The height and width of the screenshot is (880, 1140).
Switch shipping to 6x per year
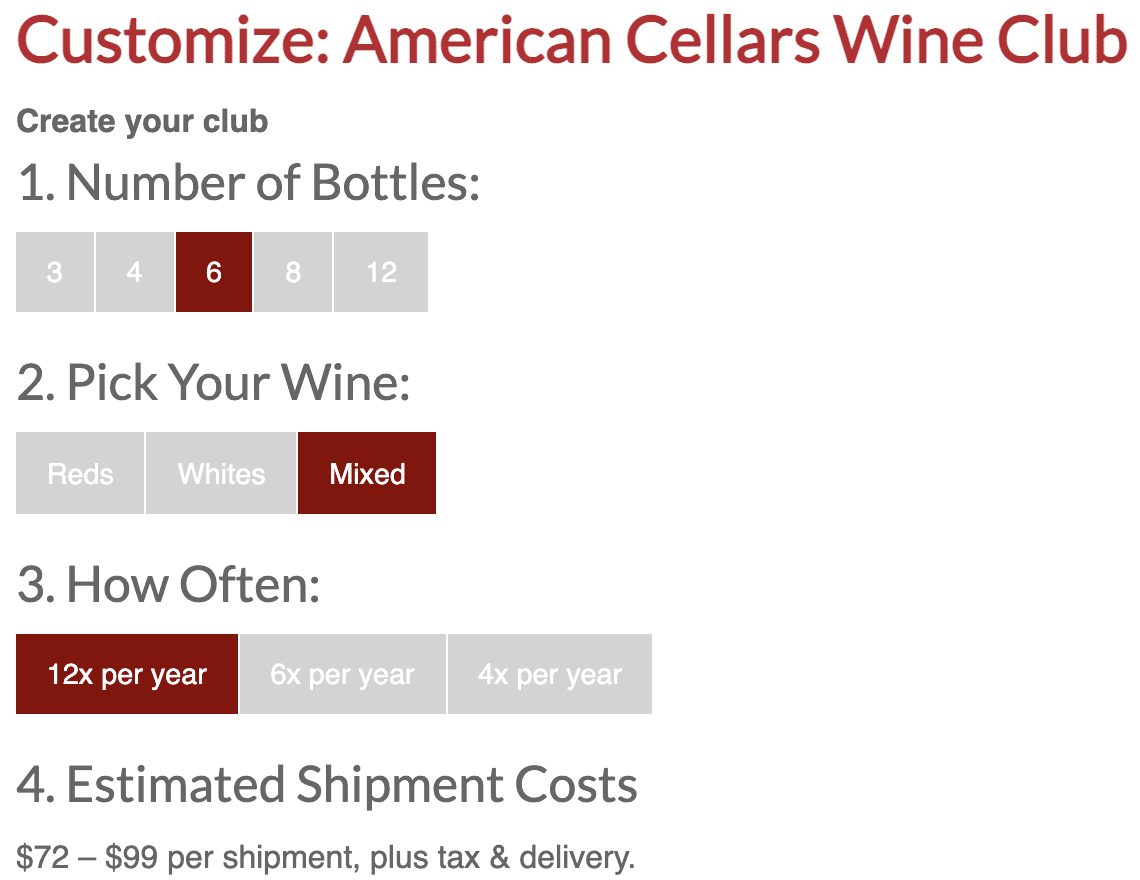pyautogui.click(x=342, y=674)
